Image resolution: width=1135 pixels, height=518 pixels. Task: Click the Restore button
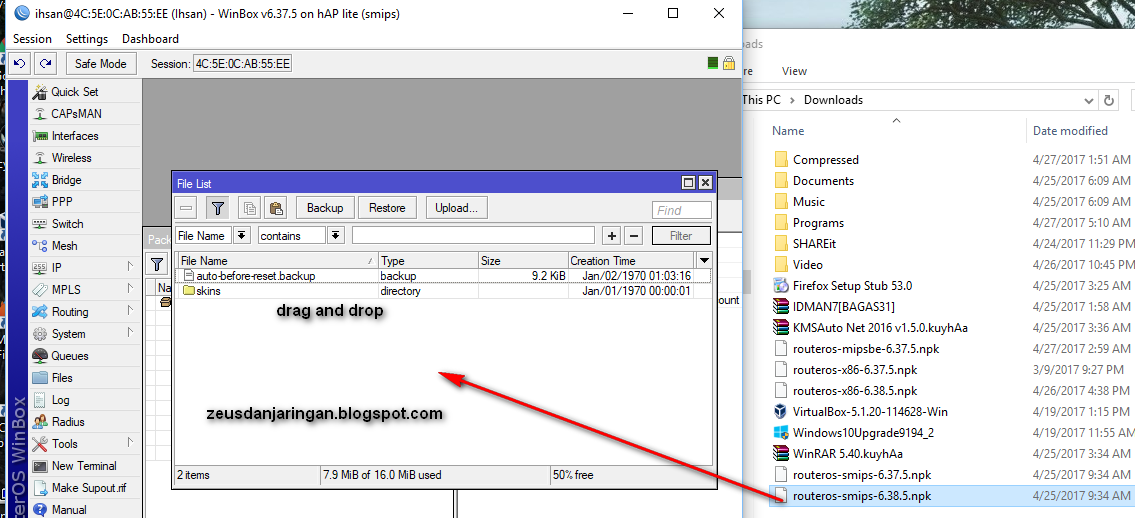tap(387, 208)
